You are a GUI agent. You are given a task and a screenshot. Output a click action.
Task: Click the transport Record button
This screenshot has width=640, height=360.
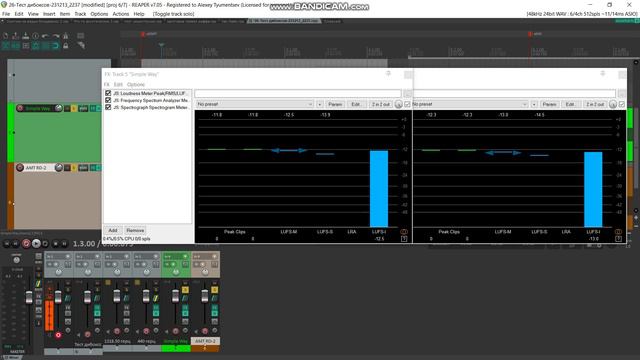click(26, 244)
